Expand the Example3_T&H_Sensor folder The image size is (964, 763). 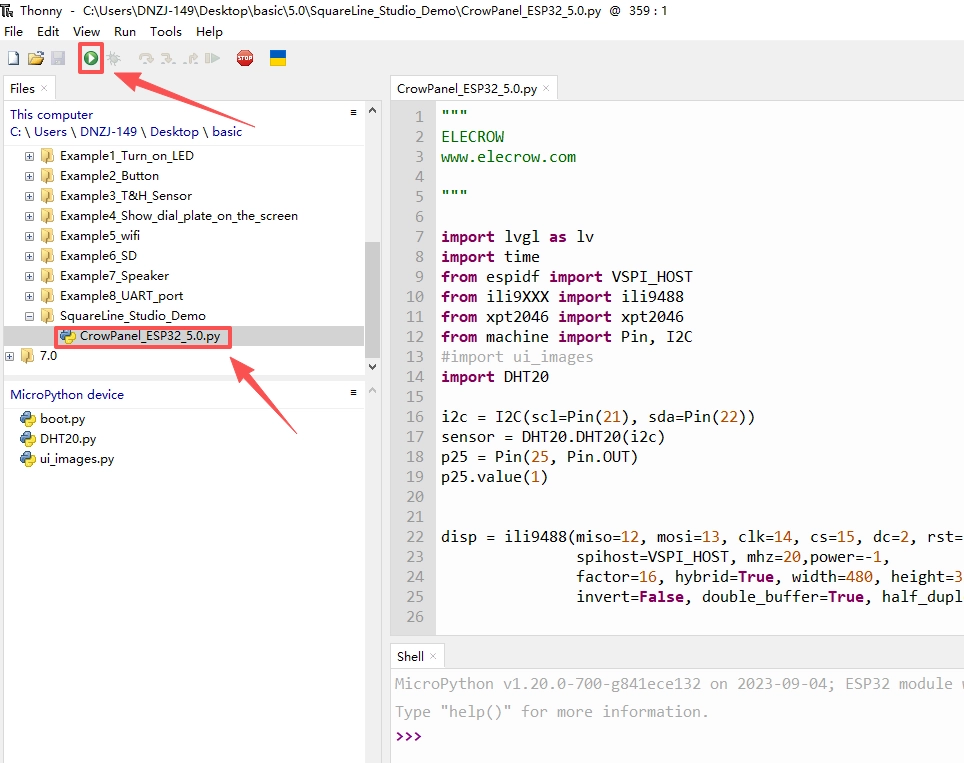[x=30, y=197]
